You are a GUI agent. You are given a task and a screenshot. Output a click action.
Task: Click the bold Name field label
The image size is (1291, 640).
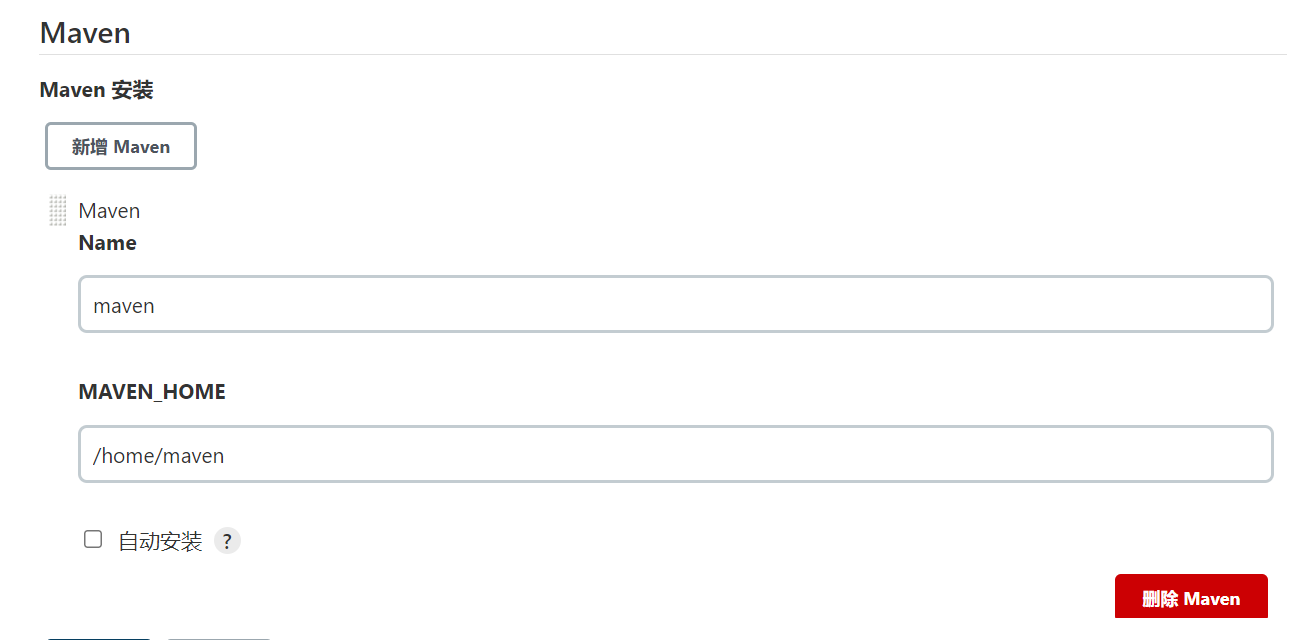click(x=108, y=242)
